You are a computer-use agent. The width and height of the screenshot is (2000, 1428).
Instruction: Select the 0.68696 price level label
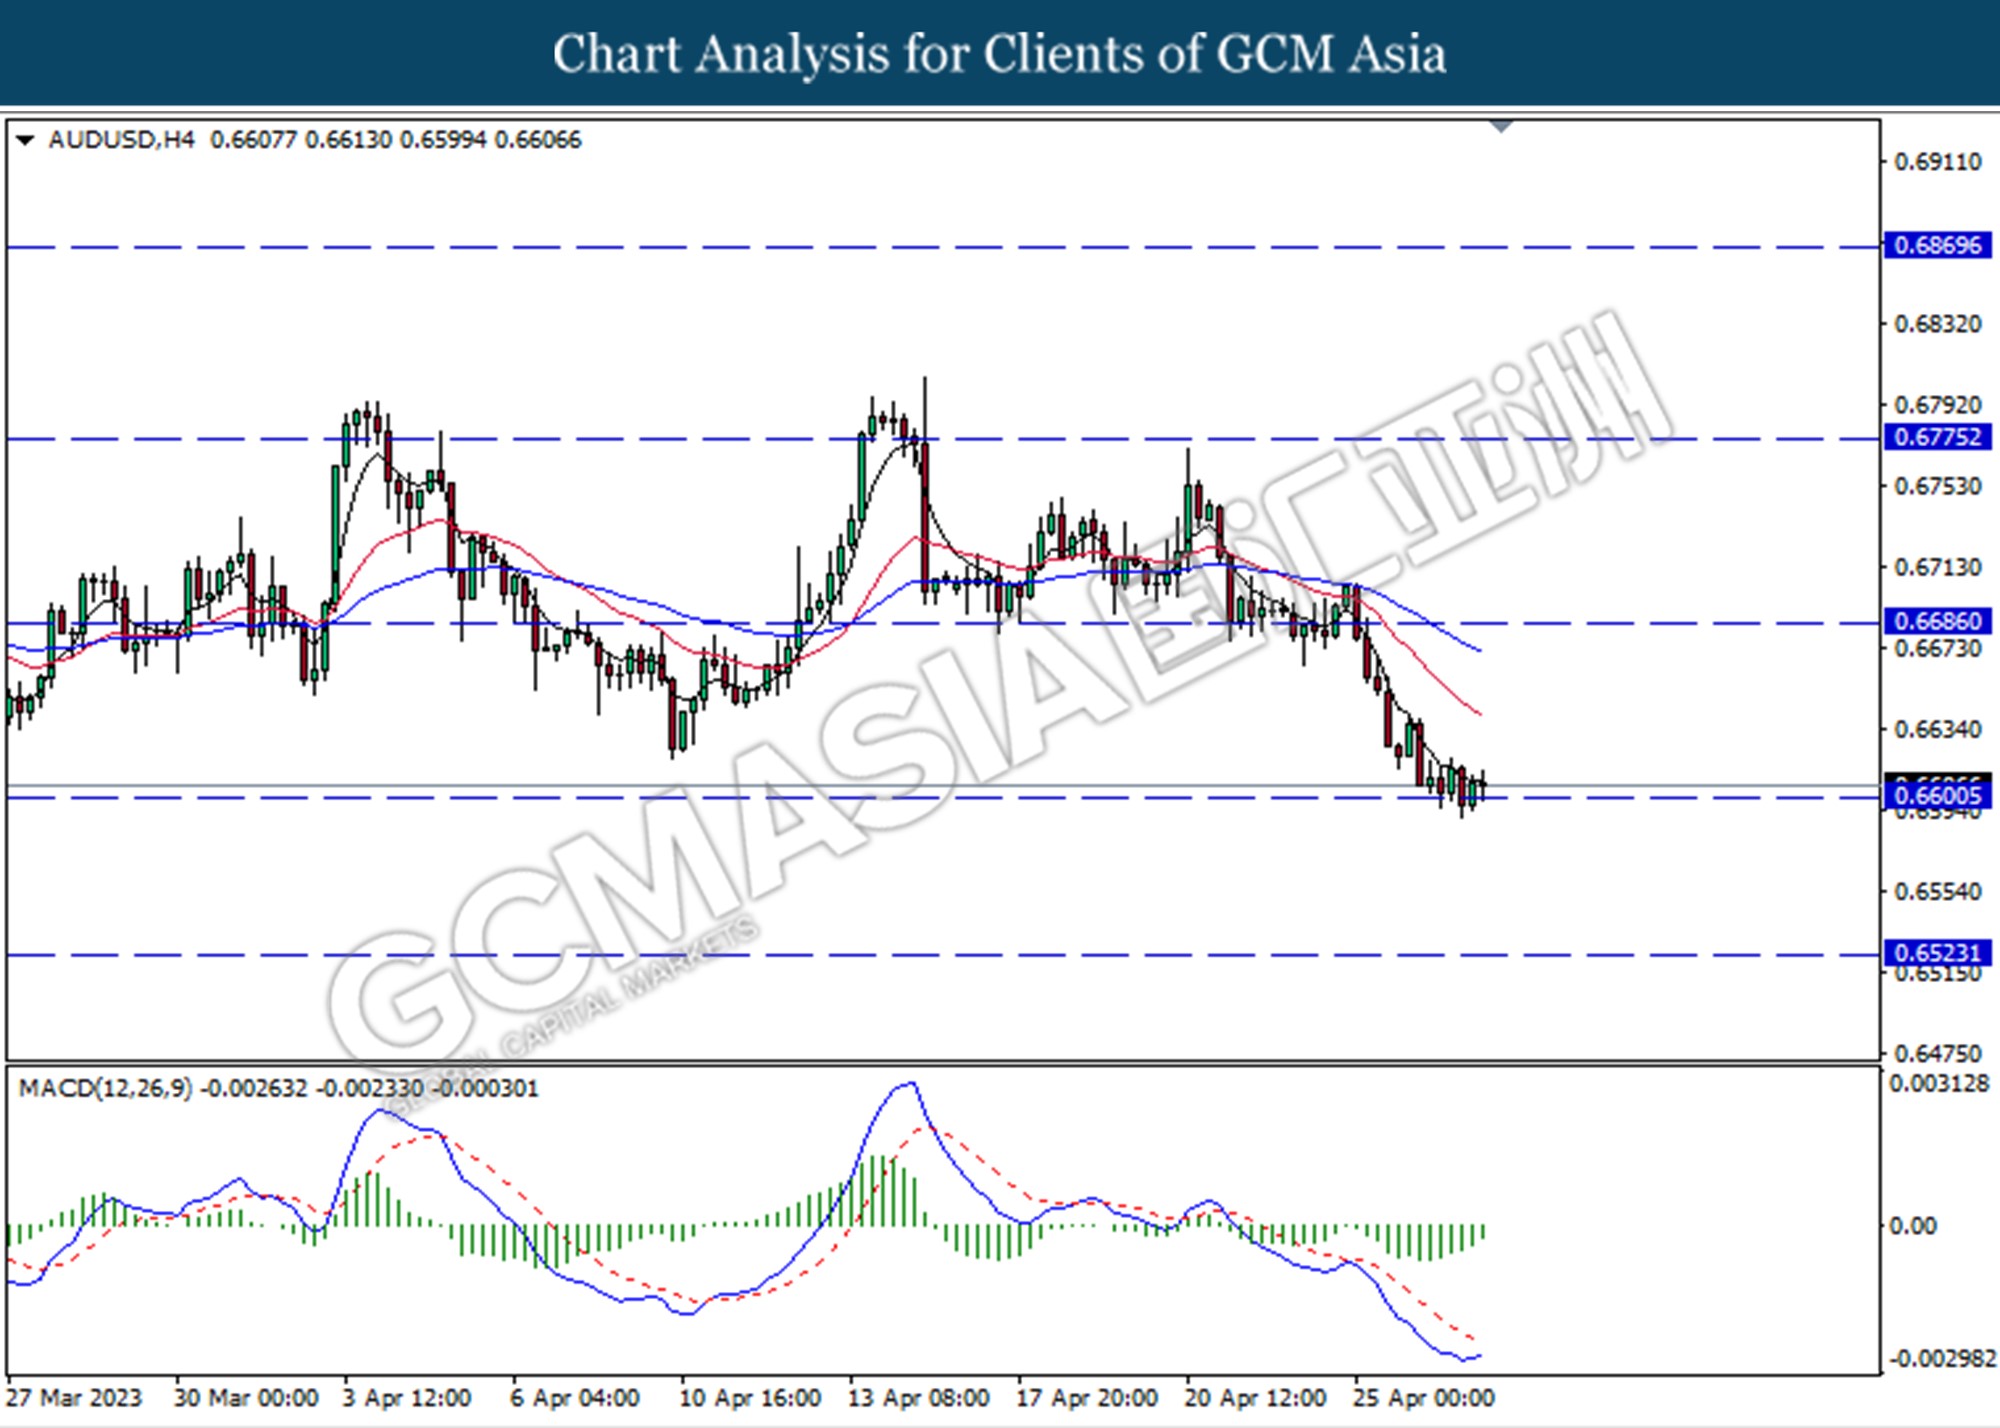coord(1937,245)
